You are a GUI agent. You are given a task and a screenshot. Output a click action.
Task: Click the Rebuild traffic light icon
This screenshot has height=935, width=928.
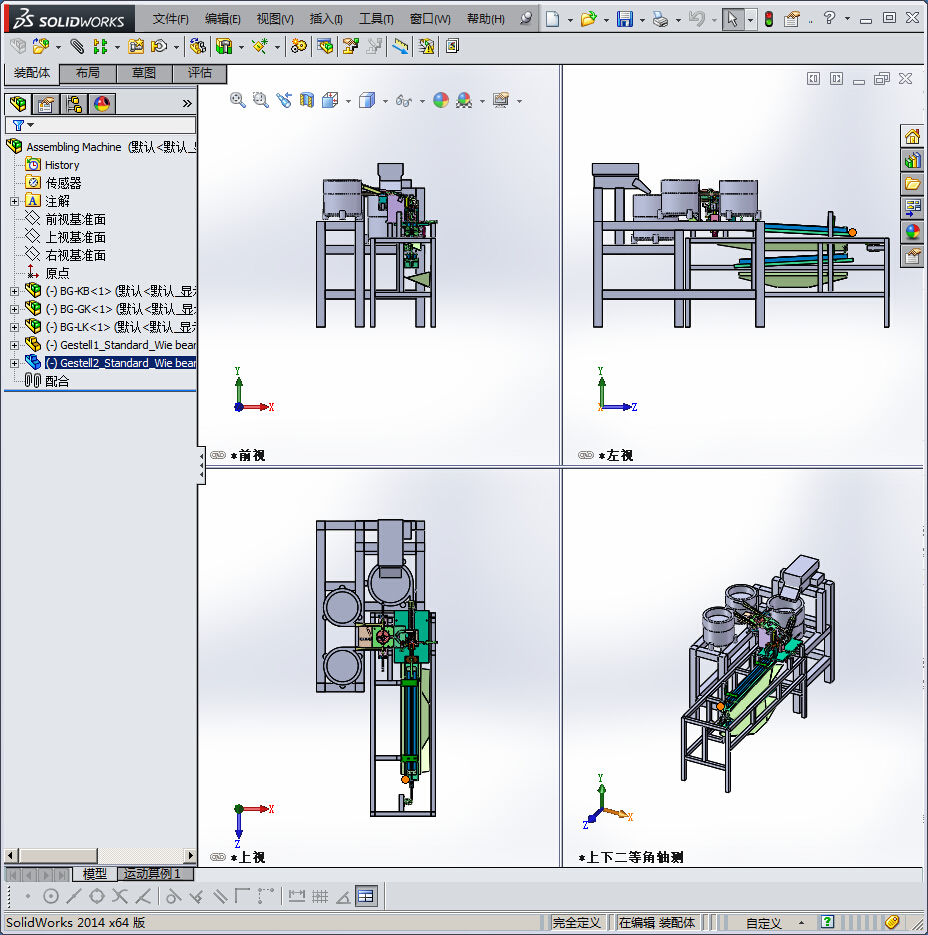[768, 19]
